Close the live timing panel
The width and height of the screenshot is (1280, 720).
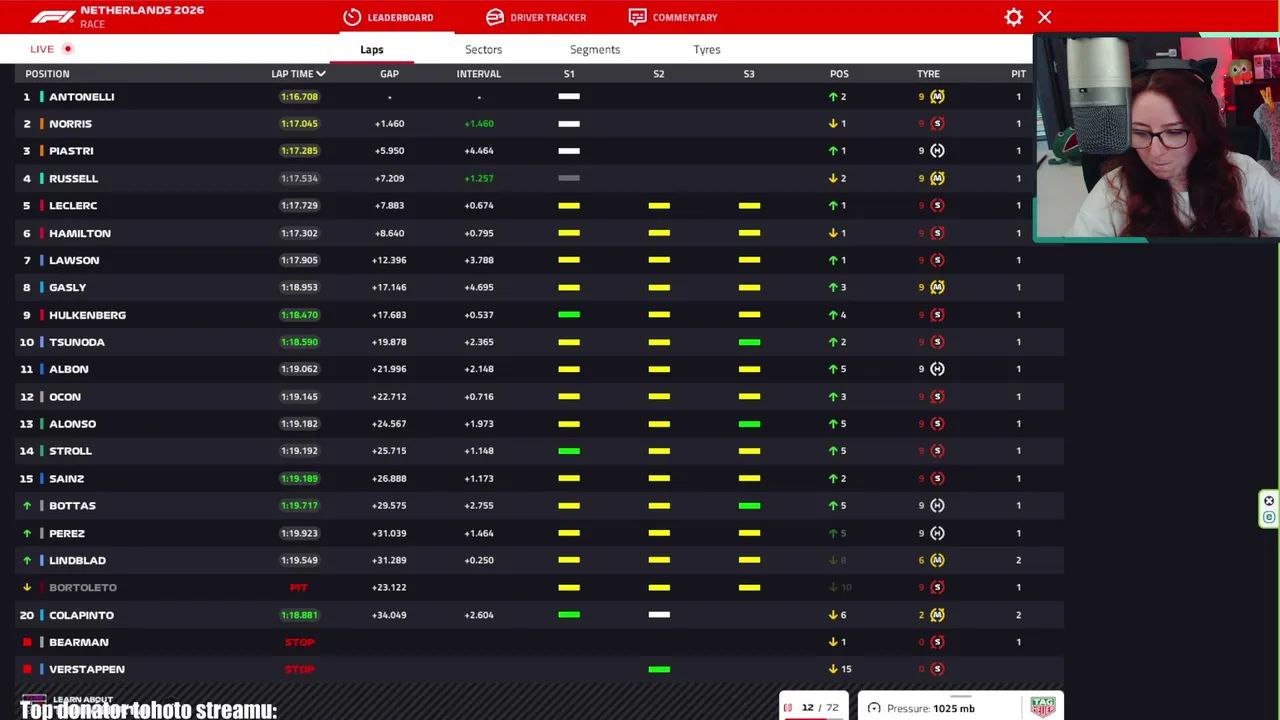(1045, 17)
